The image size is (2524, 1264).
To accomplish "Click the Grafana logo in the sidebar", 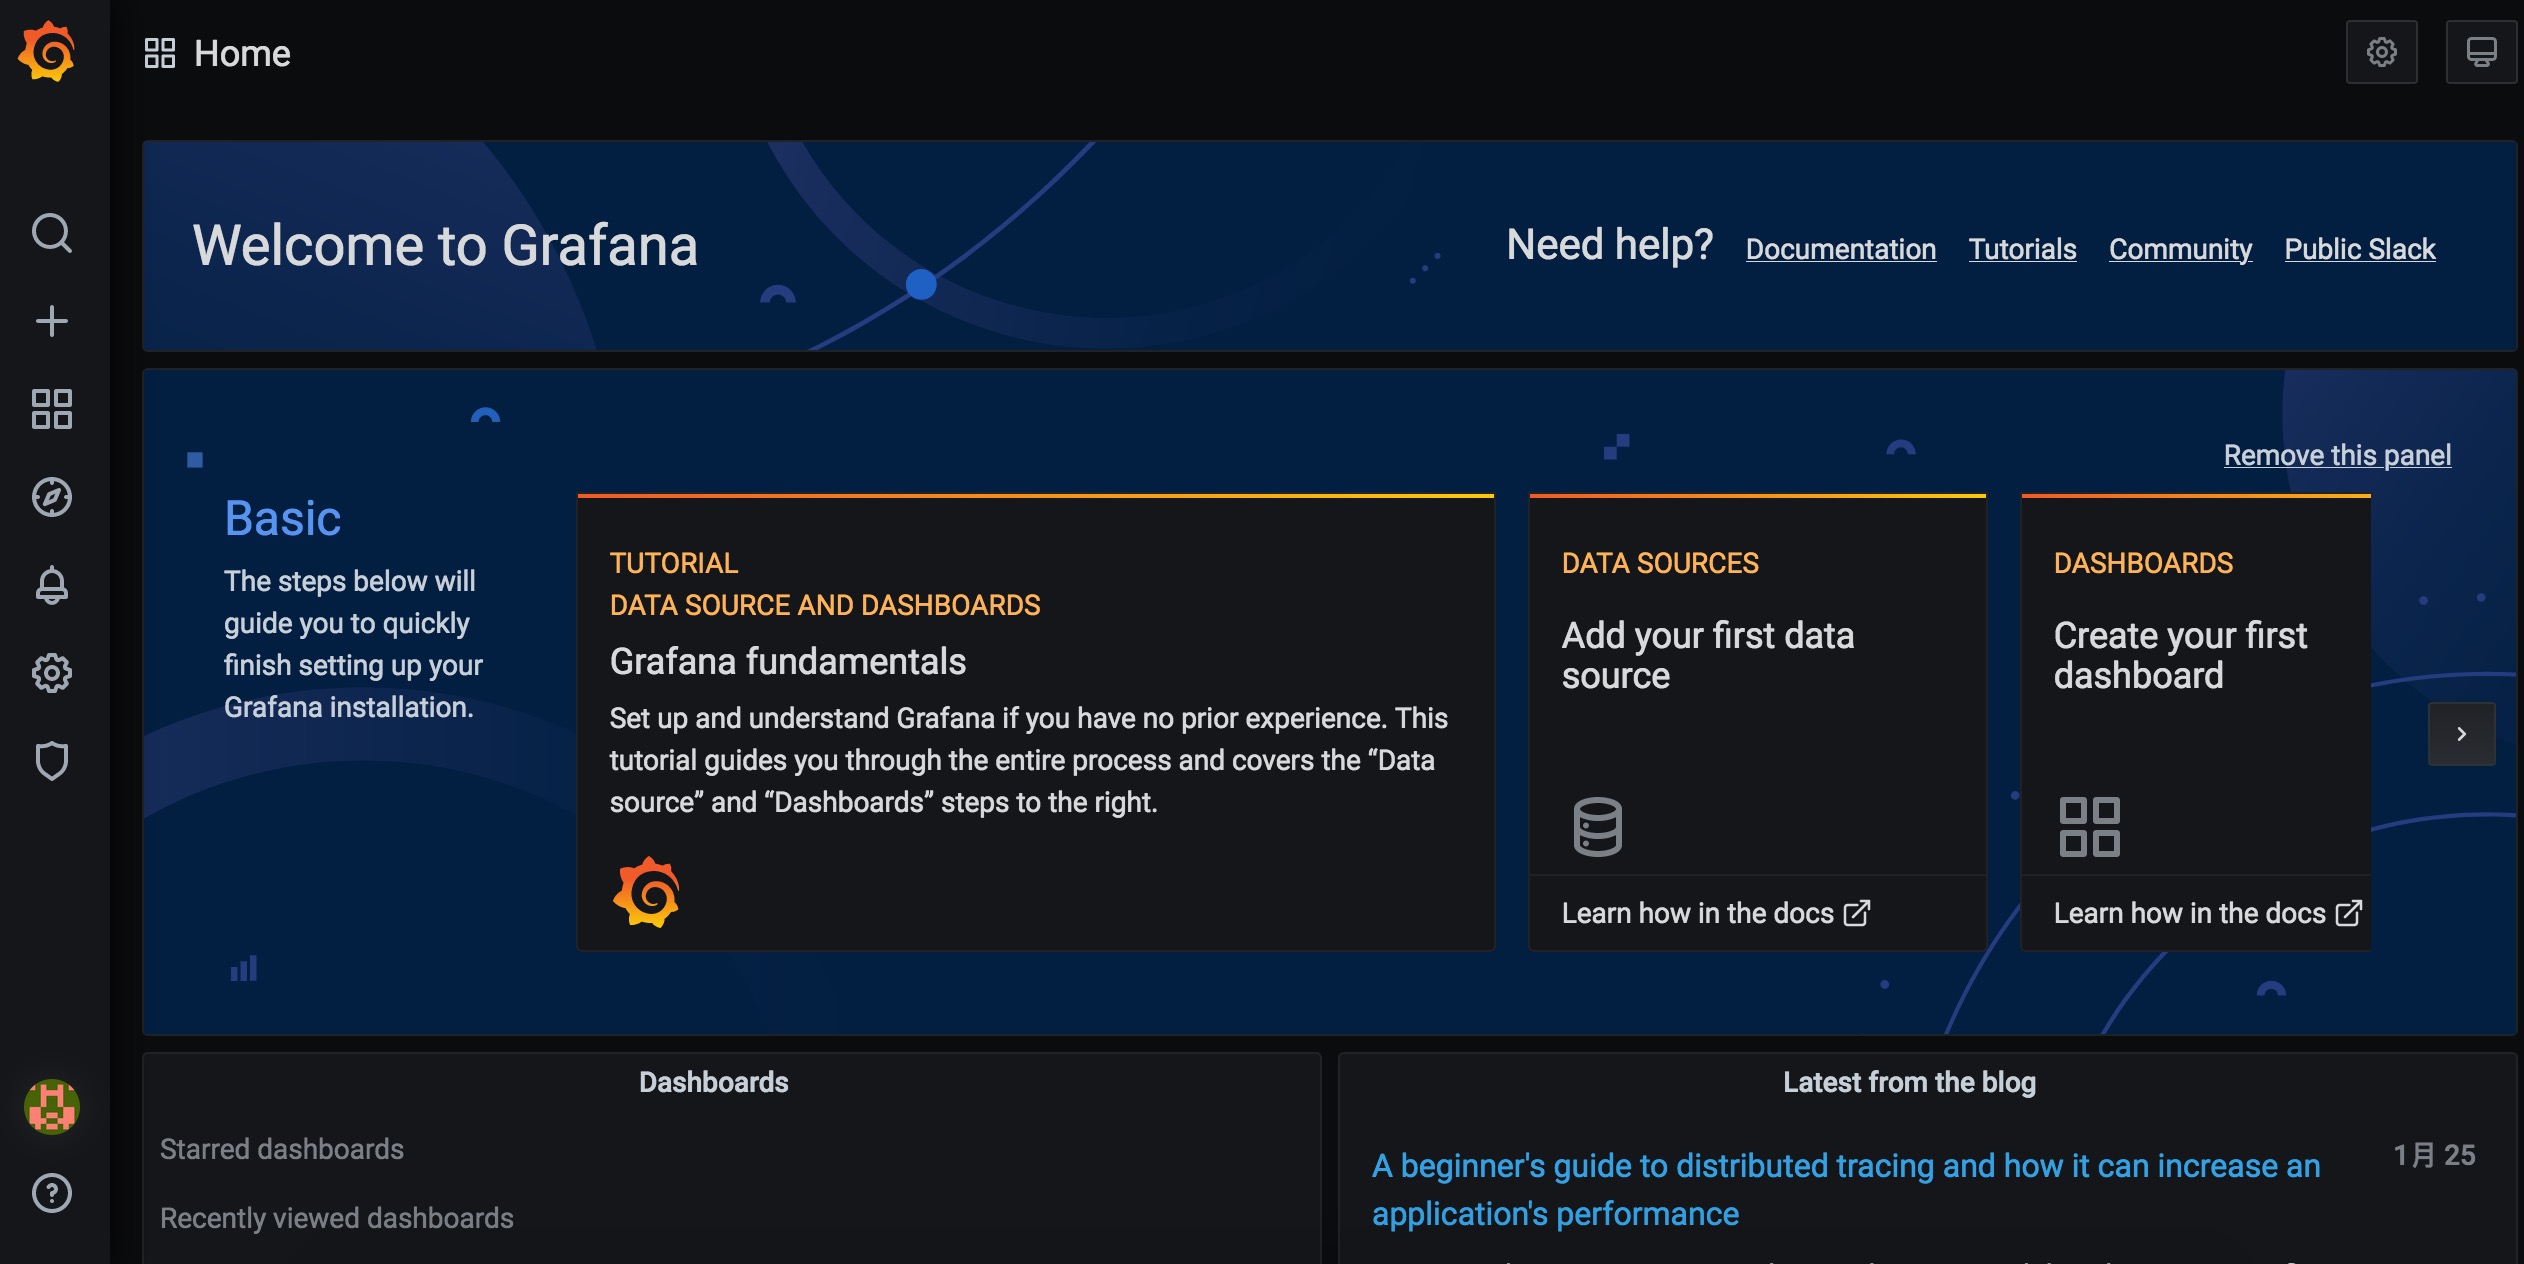I will [47, 52].
